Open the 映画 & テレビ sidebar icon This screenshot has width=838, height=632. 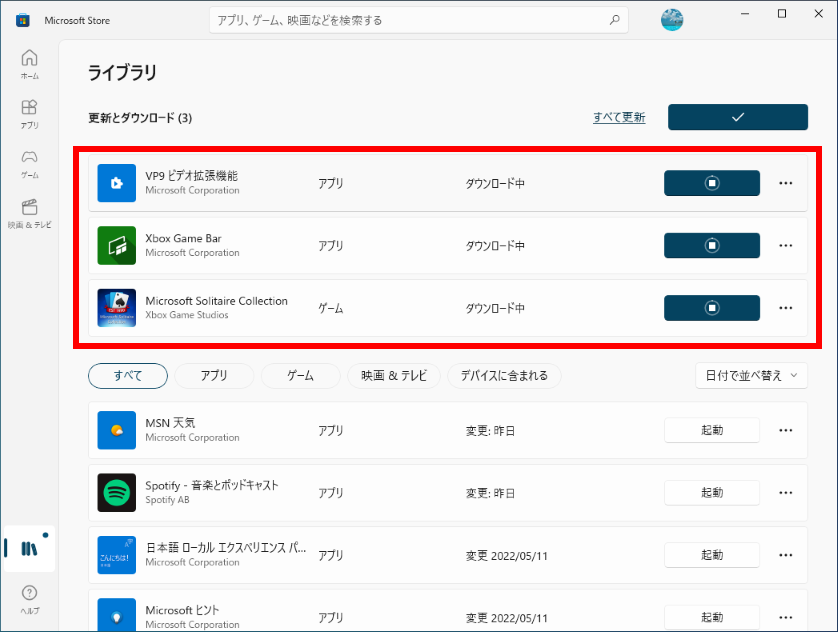click(x=29, y=213)
